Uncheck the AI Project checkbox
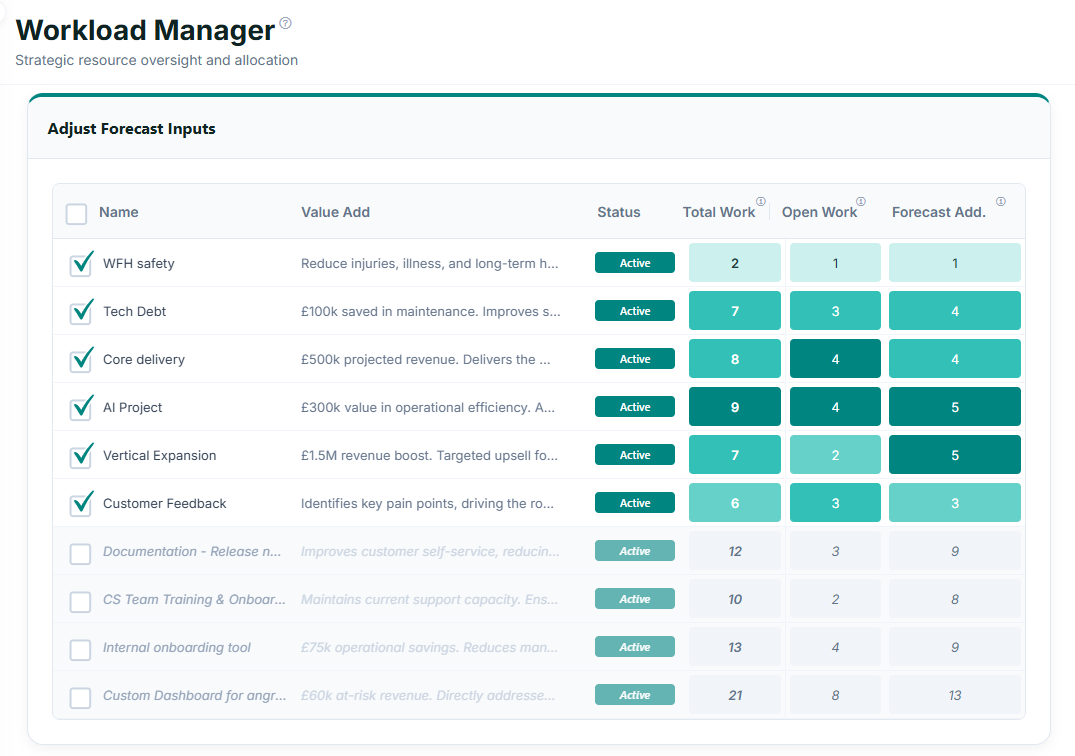Image resolution: width=1075 pixels, height=756 pixels. 81,408
